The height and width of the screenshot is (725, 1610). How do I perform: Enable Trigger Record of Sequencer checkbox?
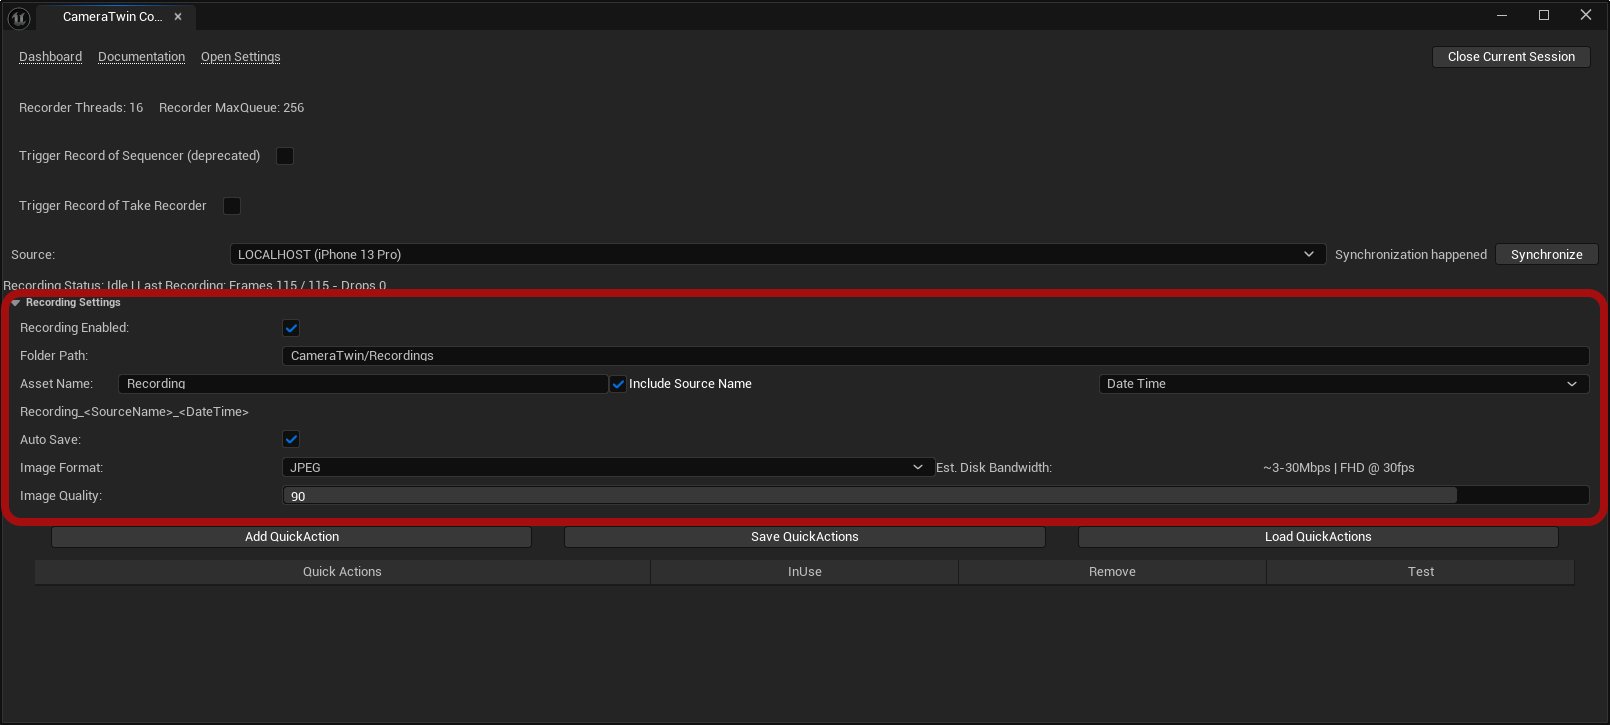pos(285,156)
